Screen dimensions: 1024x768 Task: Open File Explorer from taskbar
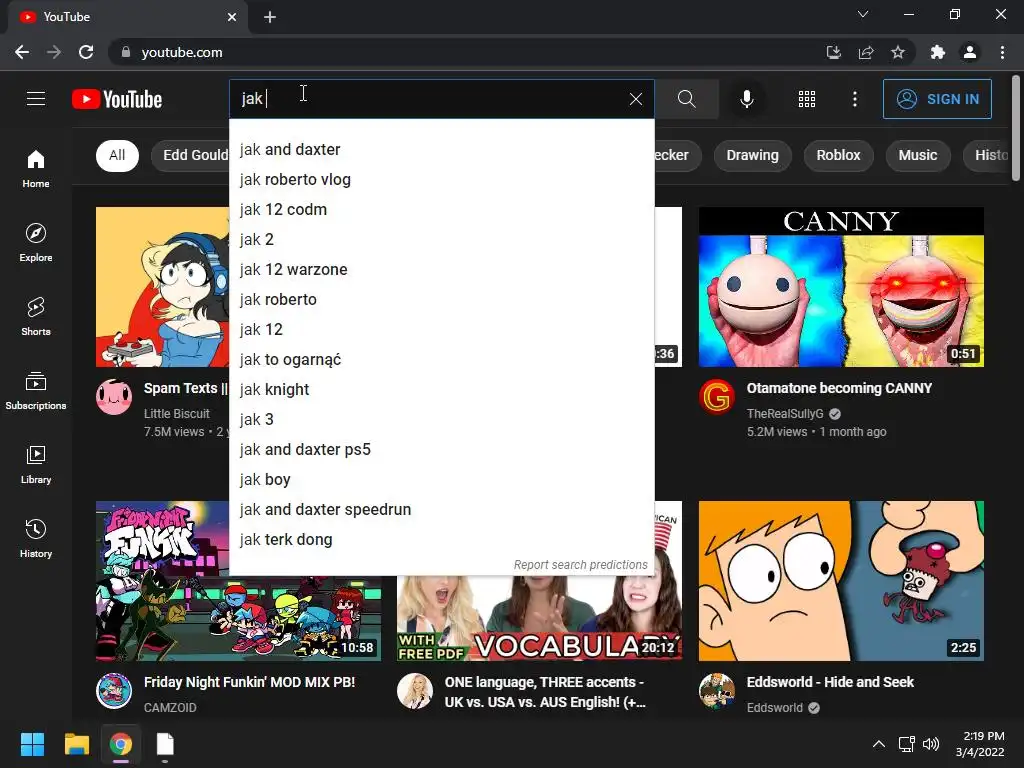[x=76, y=744]
